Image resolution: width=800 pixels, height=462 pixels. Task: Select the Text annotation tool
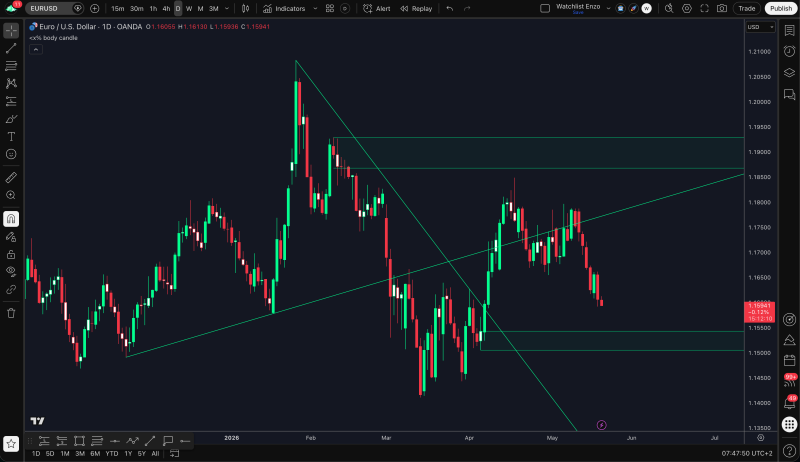(11, 137)
